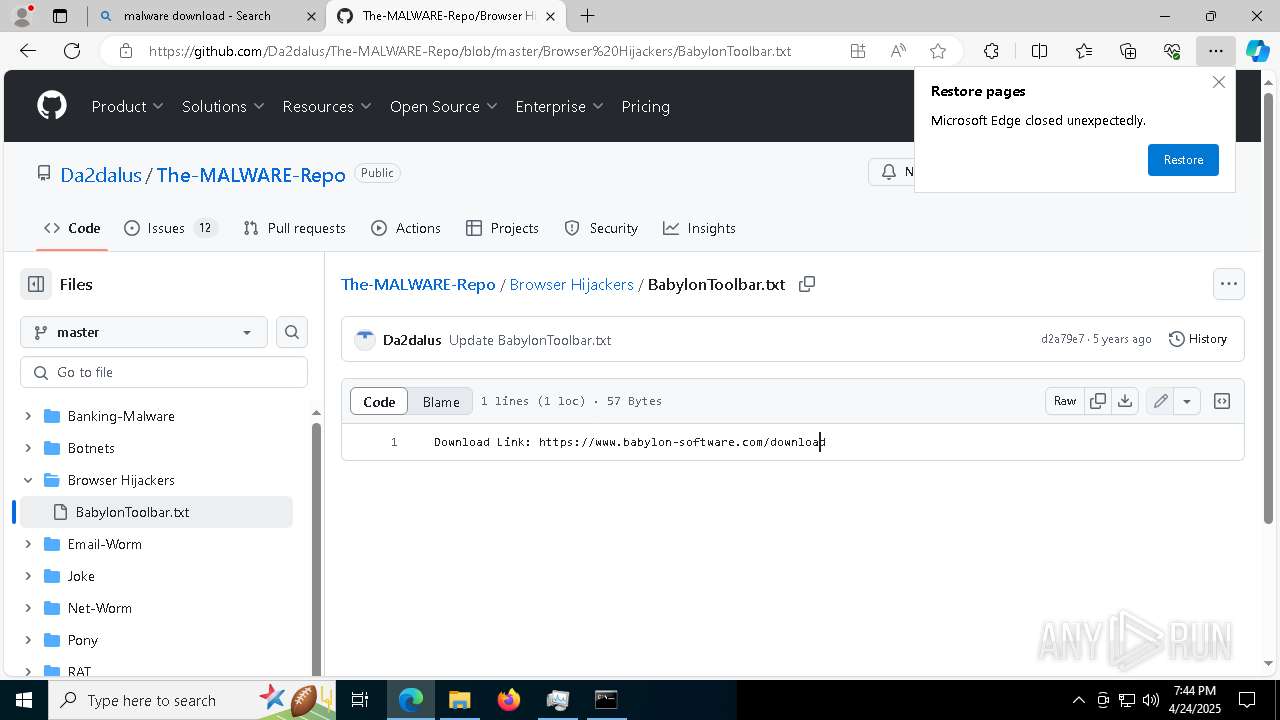Viewport: 1280px width, 720px height.
Task: Add this page to favorites star
Action: [937, 51]
